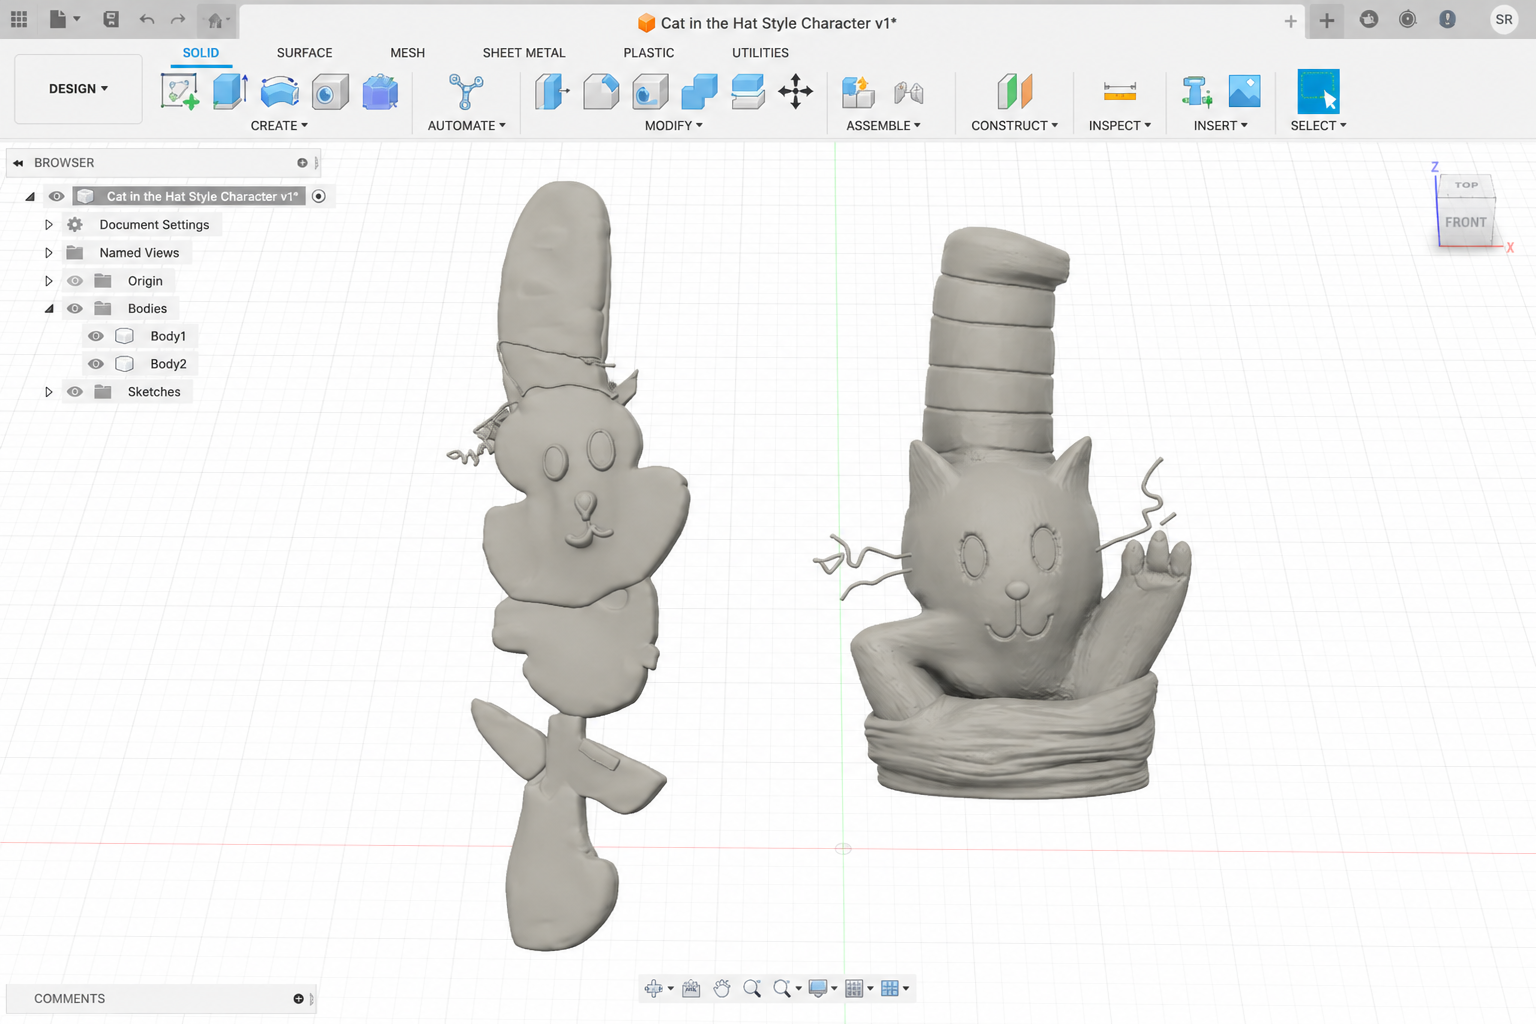This screenshot has width=1536, height=1024.
Task: Click the TOP face of ViewCube
Action: [1466, 185]
